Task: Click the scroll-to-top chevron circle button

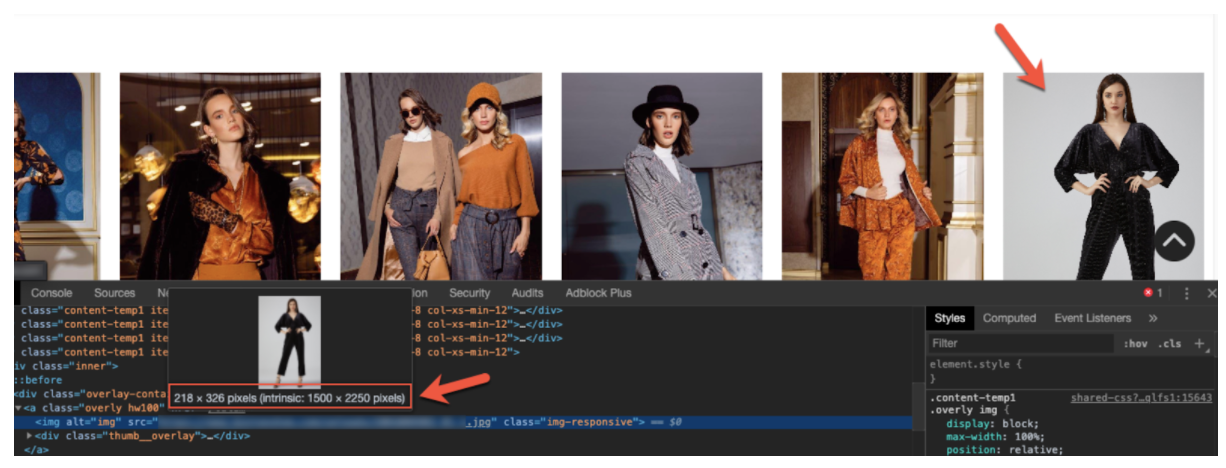Action: [x=1174, y=240]
